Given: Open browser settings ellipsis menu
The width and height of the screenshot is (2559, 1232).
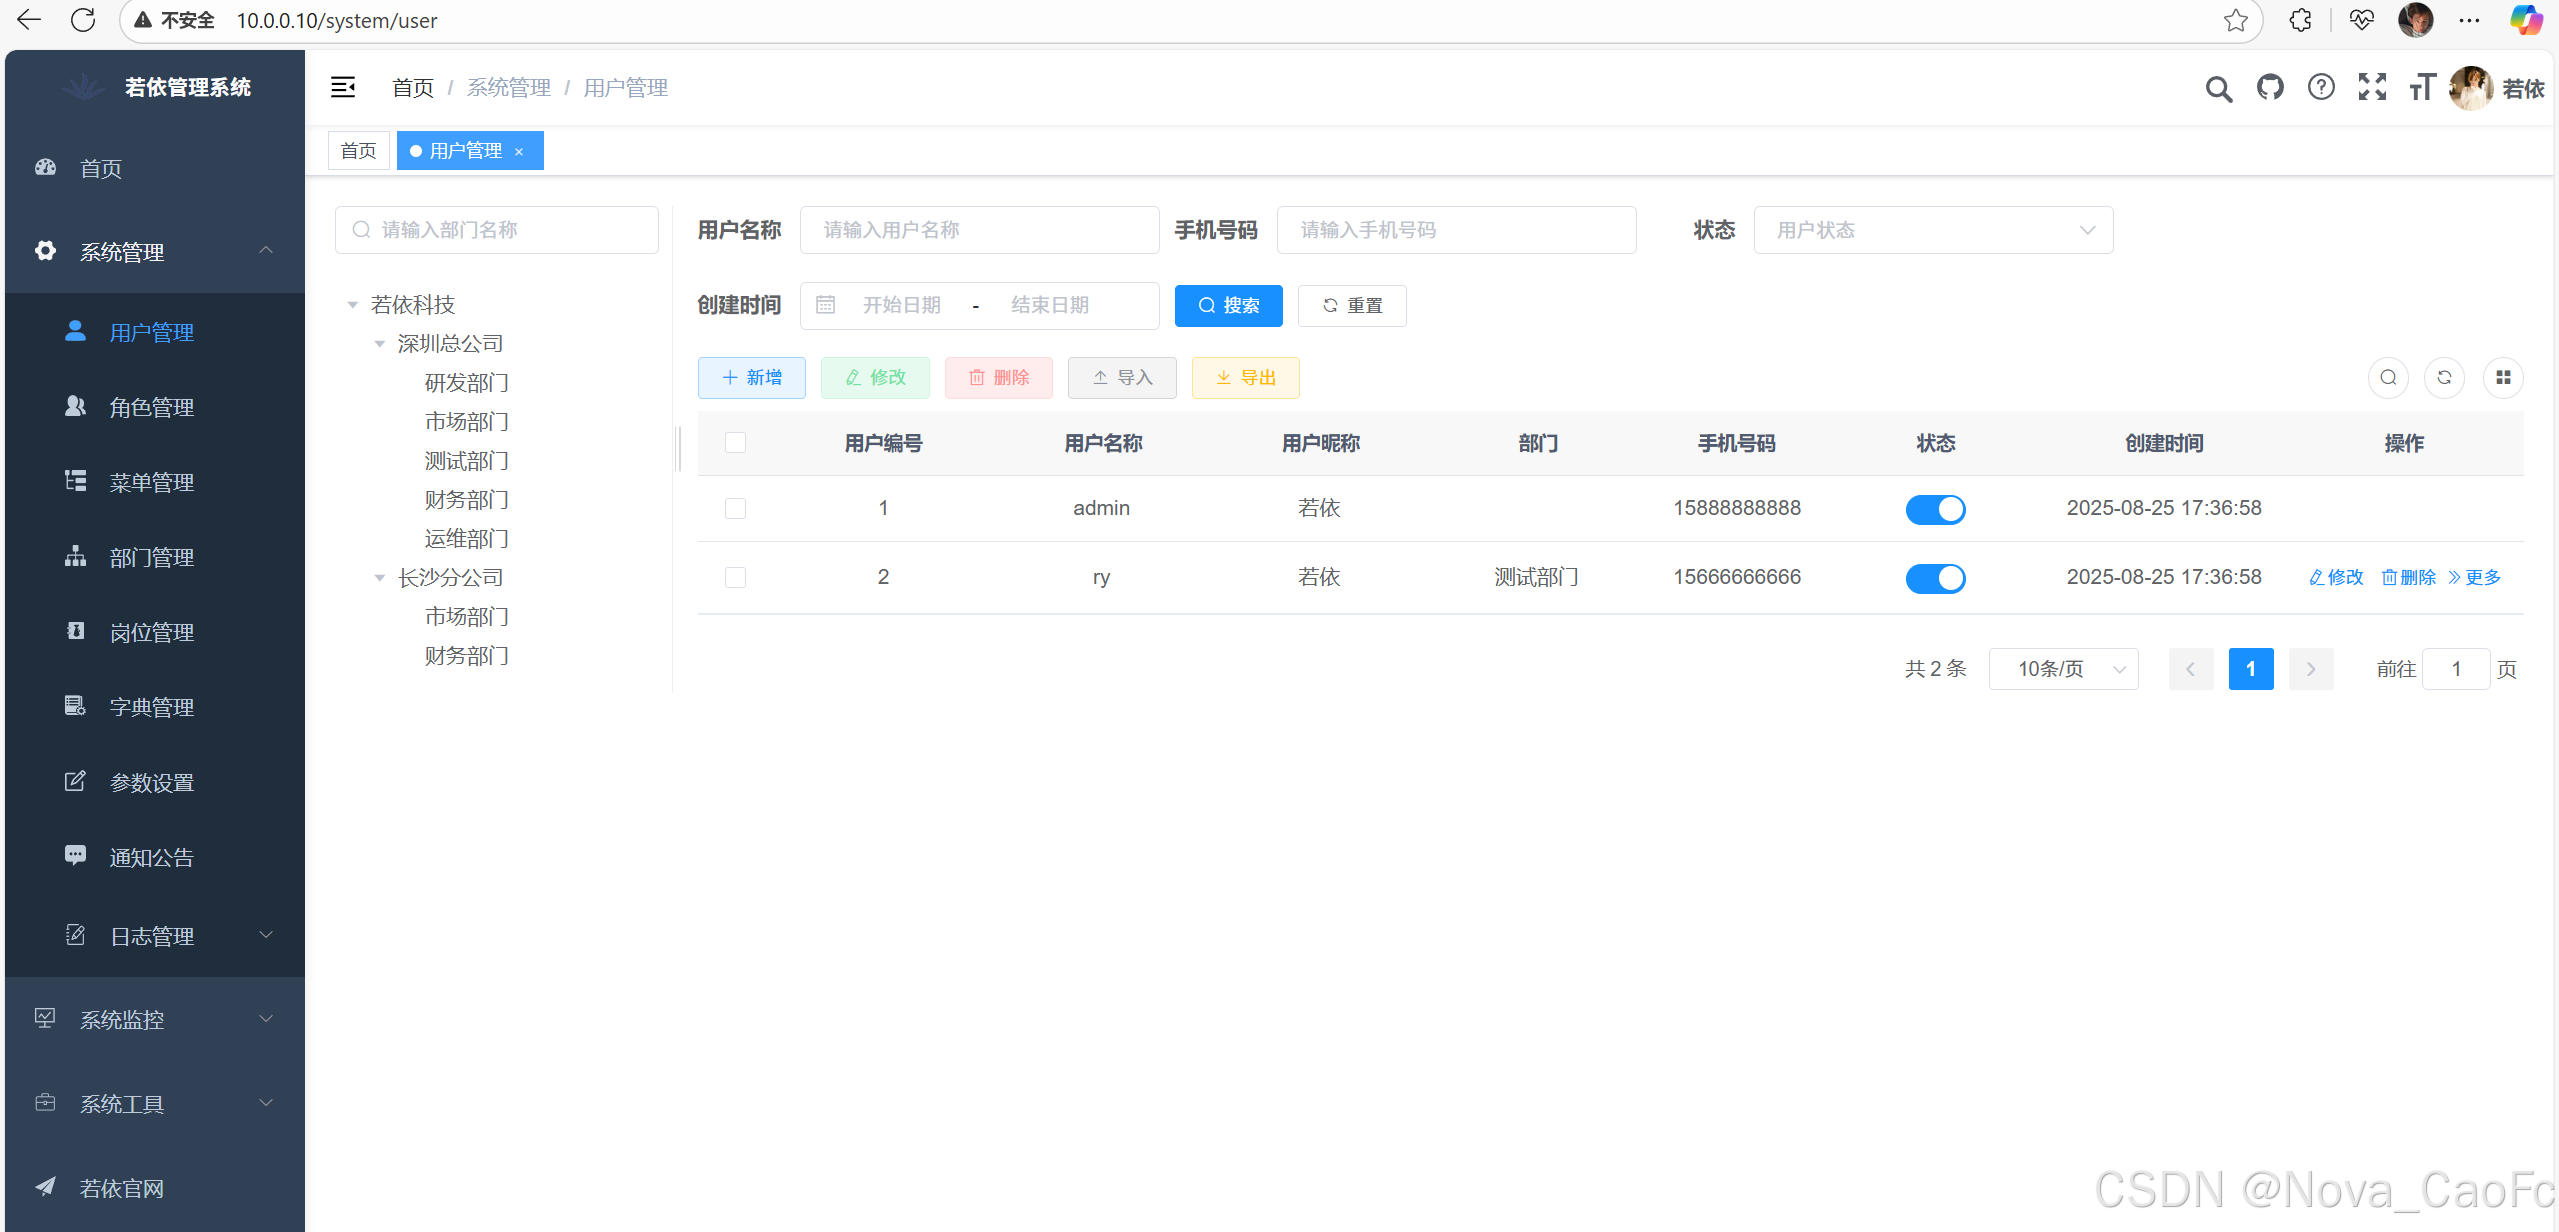Looking at the screenshot, I should (x=2469, y=20).
